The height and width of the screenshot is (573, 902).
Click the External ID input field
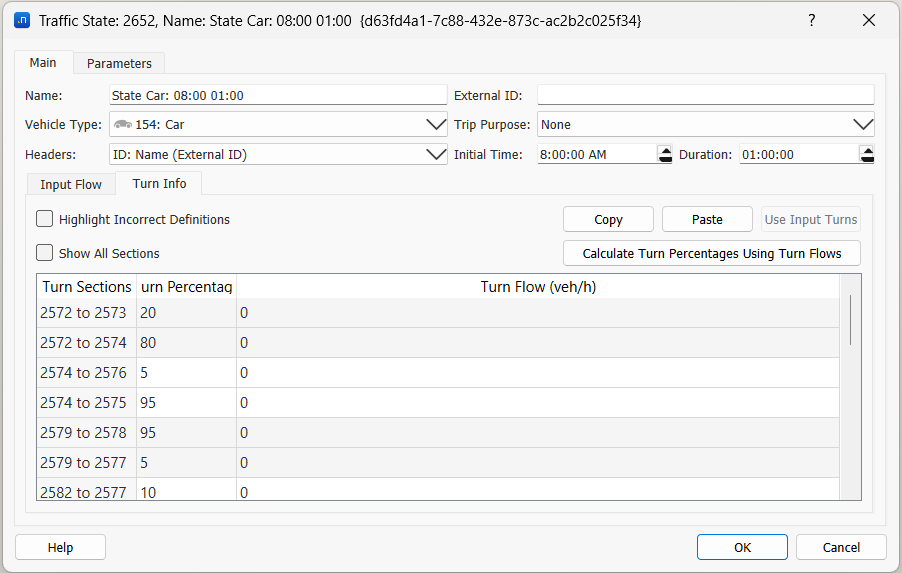705,95
